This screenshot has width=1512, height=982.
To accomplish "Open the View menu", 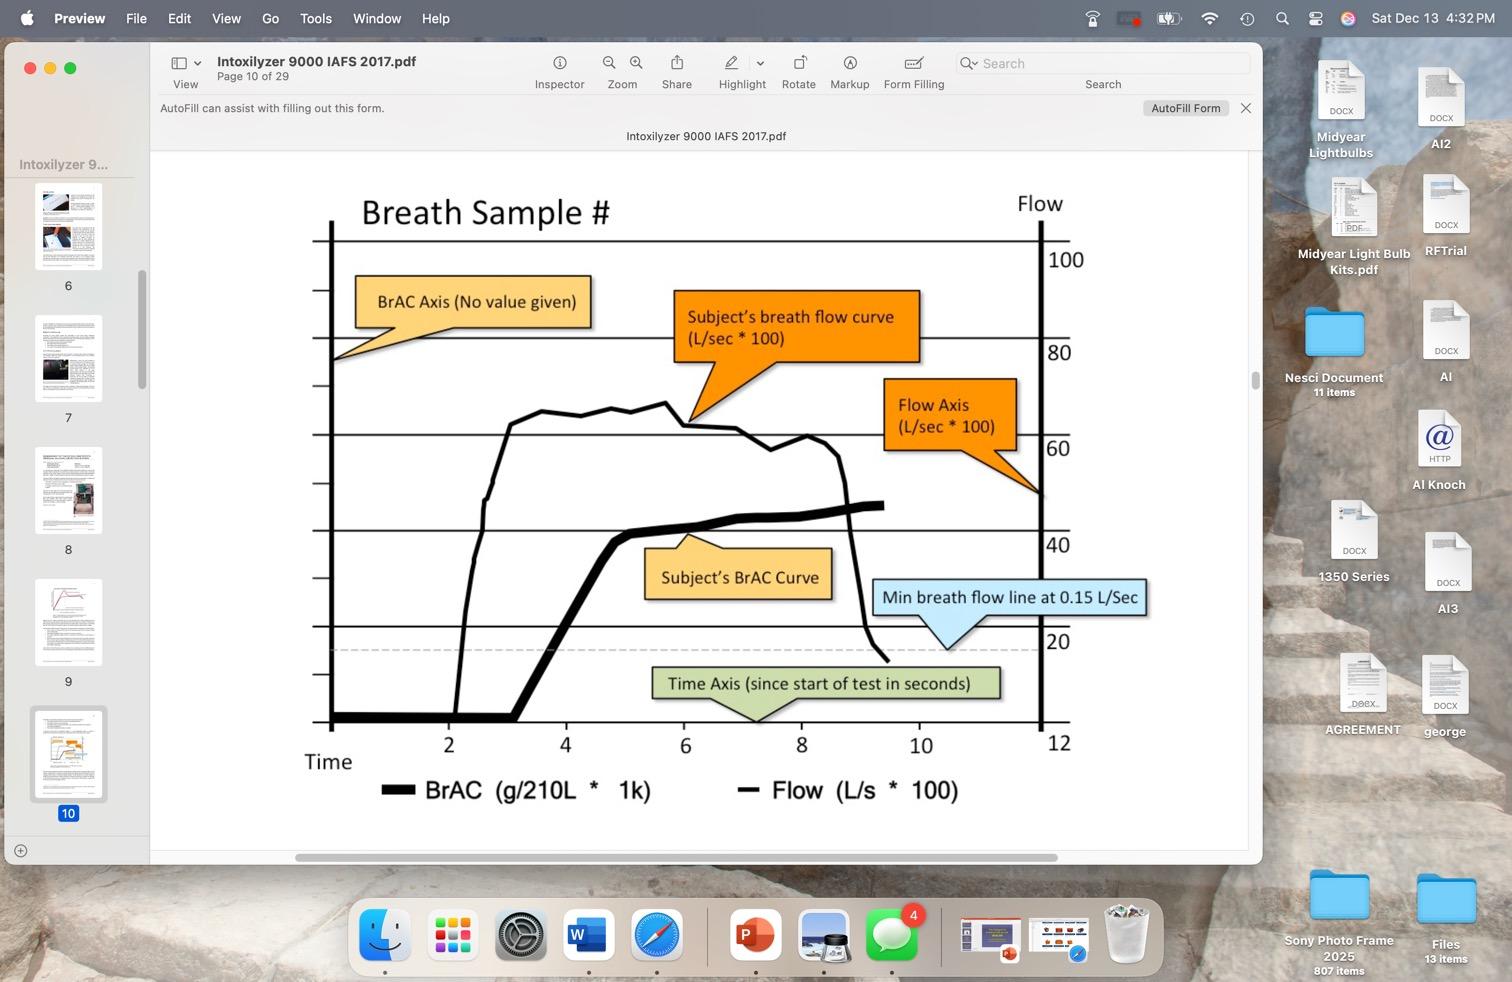I will click(x=226, y=18).
